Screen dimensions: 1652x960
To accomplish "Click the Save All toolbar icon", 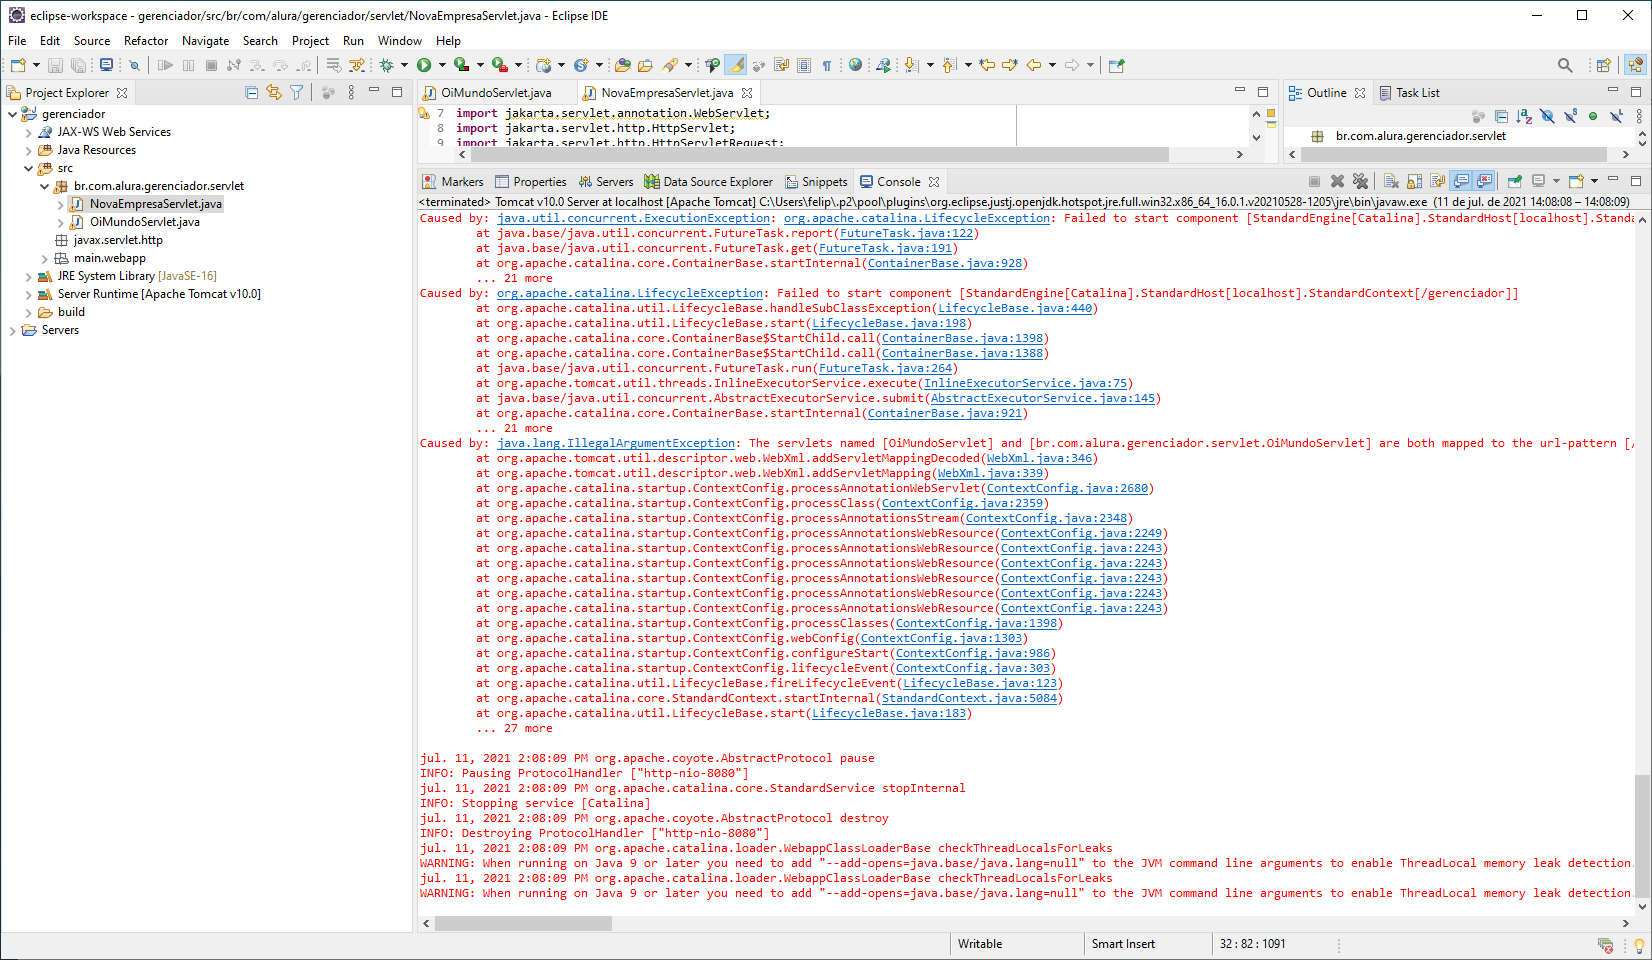I will click(78, 65).
